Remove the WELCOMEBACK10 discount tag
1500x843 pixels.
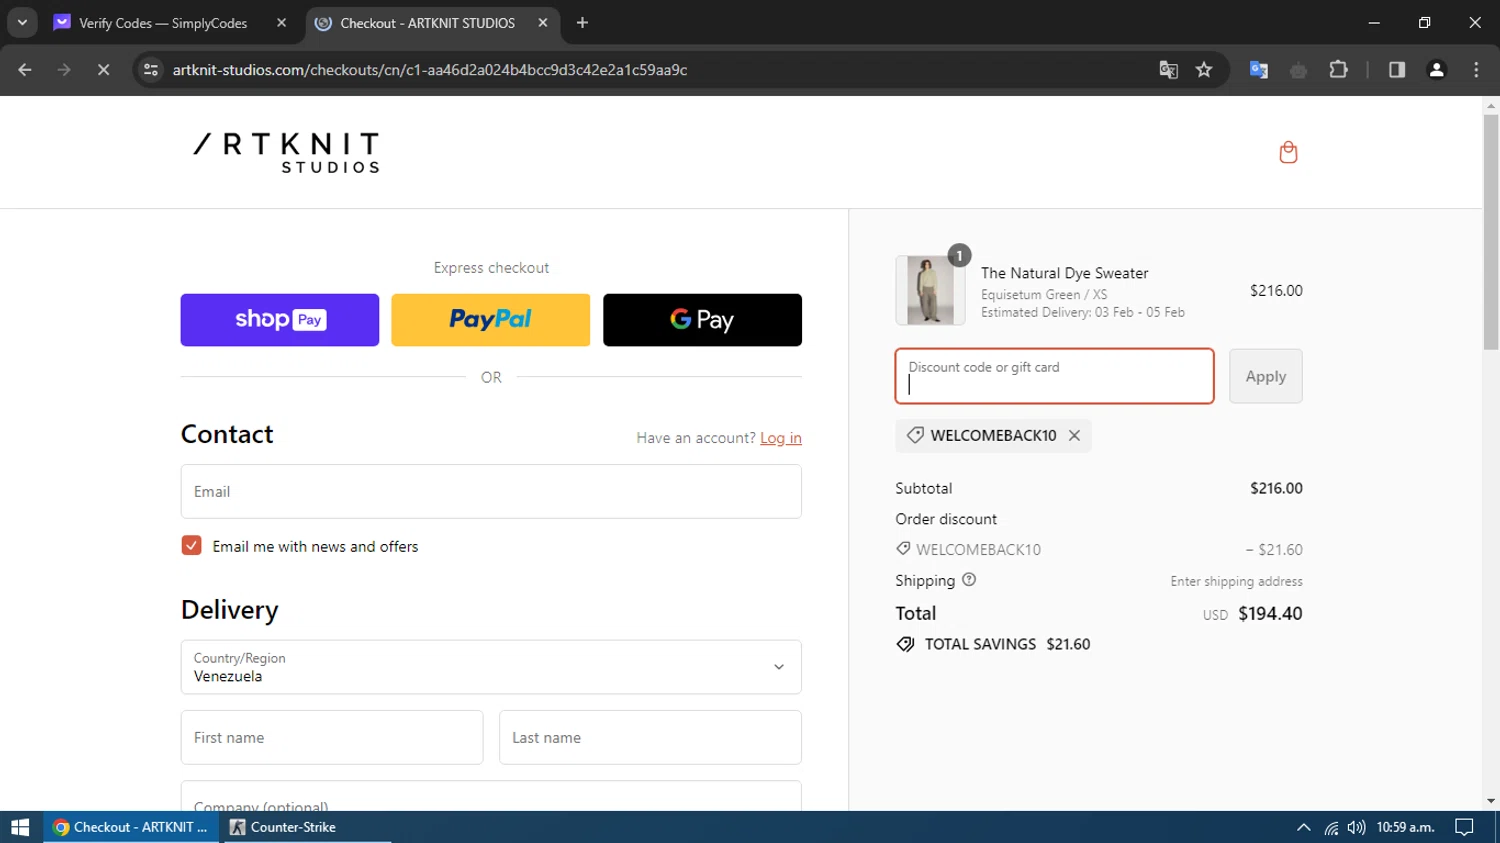pyautogui.click(x=1074, y=436)
